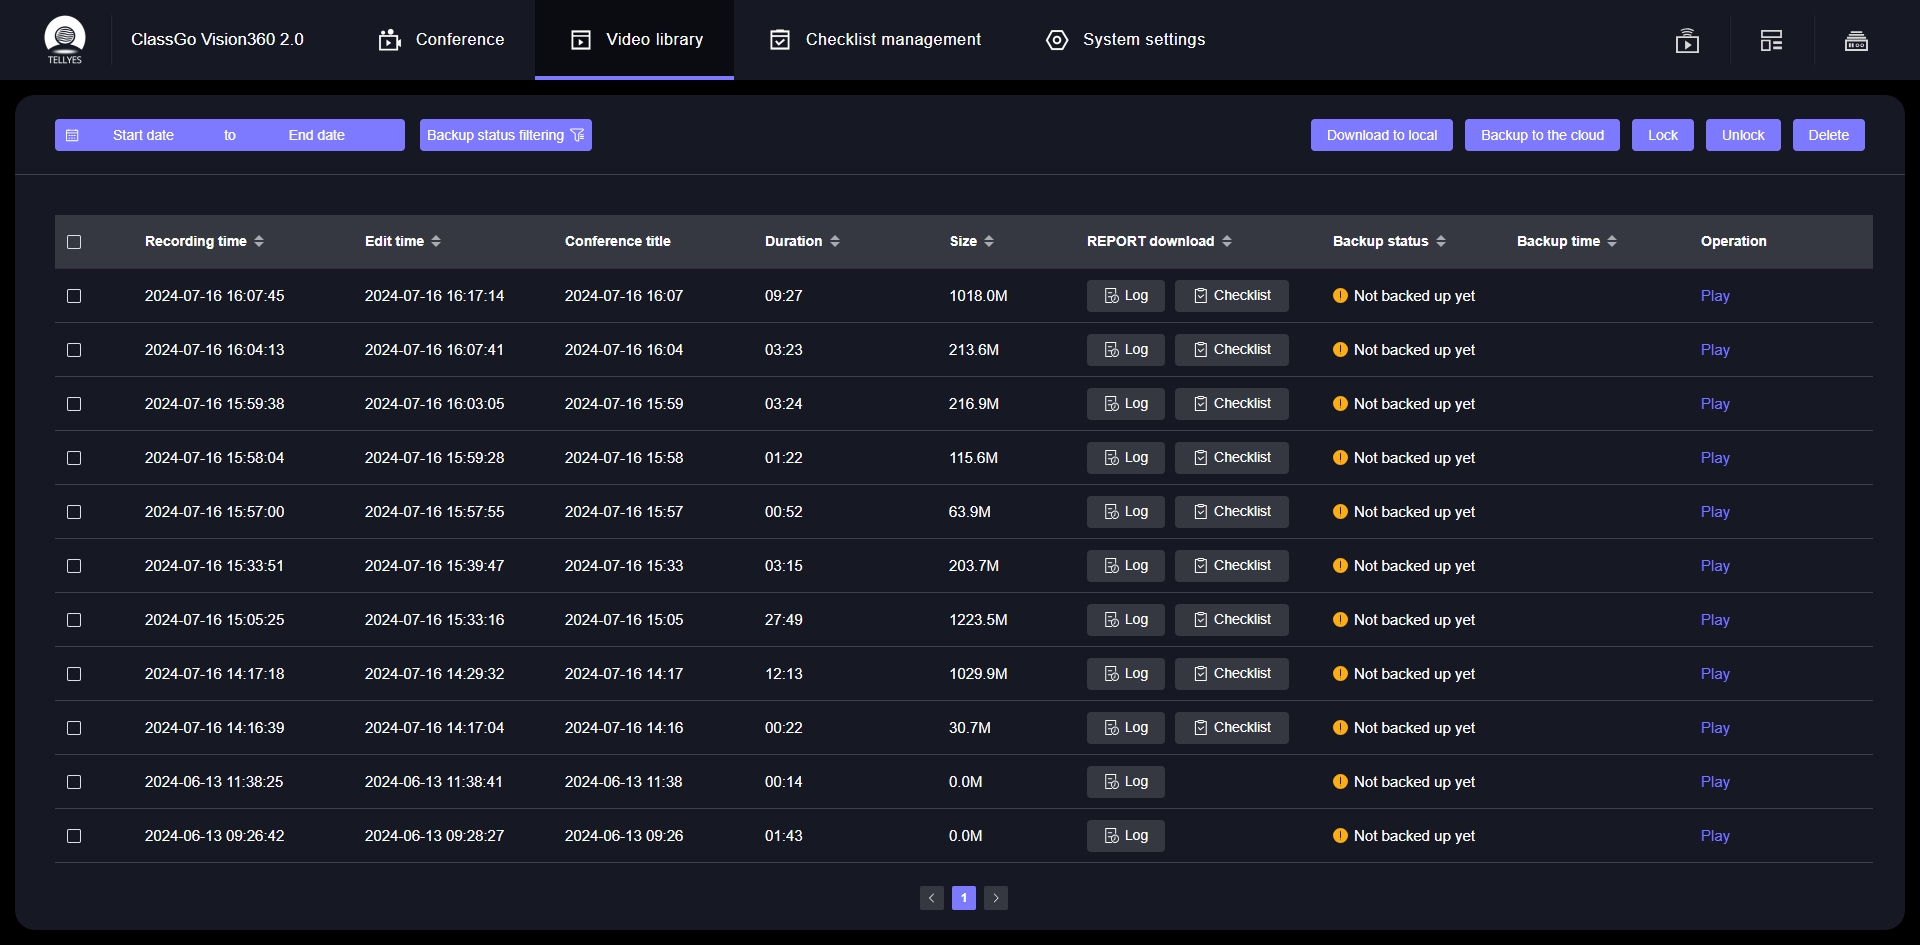Switch to the Conference tab
This screenshot has width=1920, height=945.
point(441,40)
